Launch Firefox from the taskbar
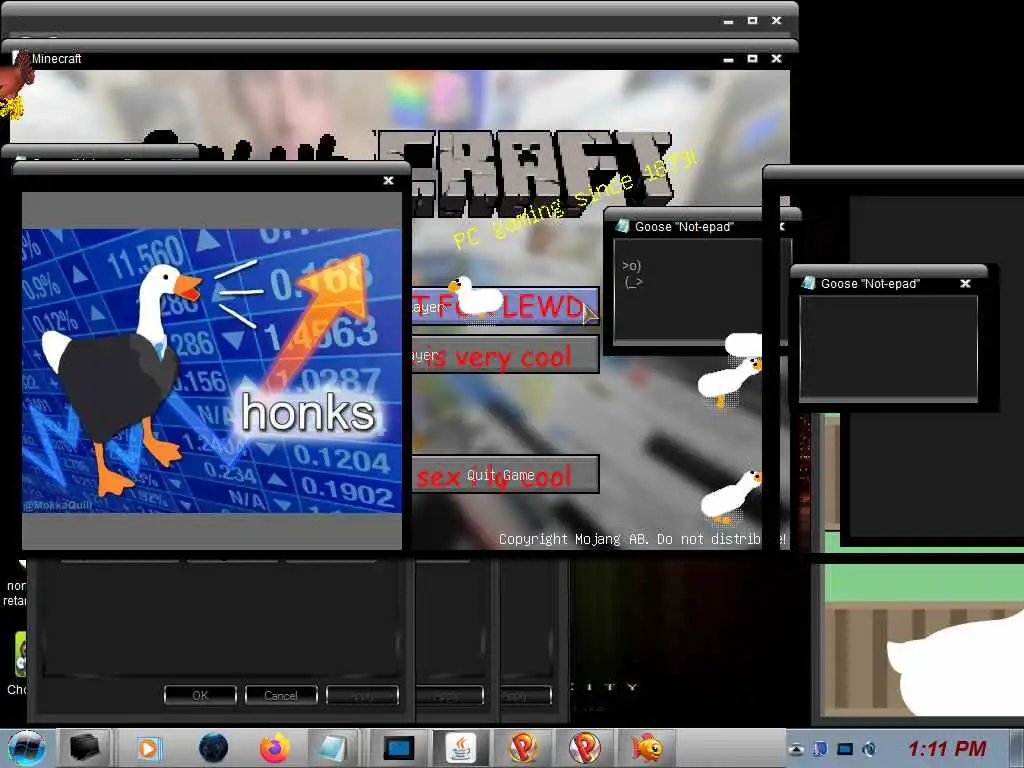Image resolution: width=1024 pixels, height=768 pixels. coord(274,748)
